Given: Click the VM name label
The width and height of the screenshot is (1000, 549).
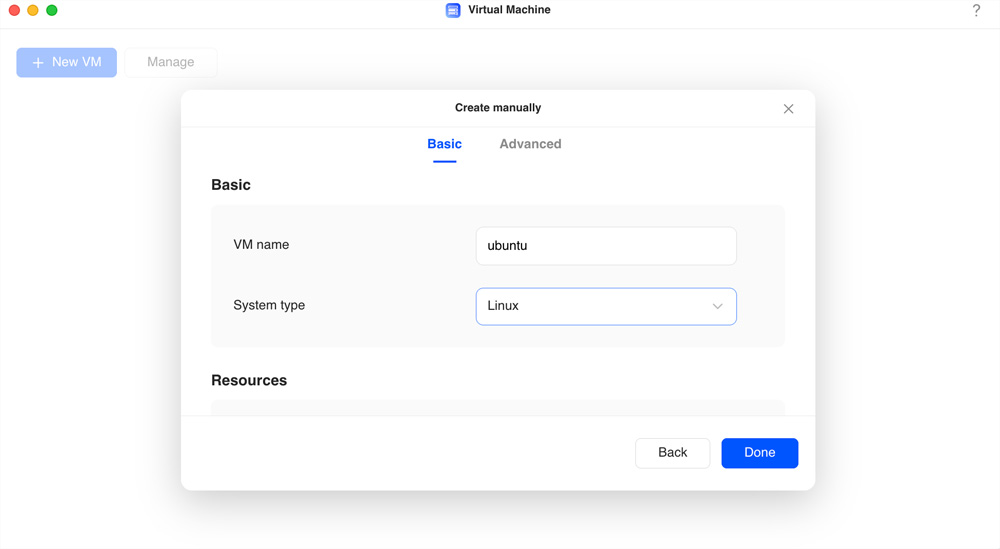Looking at the screenshot, I should click(x=261, y=245).
